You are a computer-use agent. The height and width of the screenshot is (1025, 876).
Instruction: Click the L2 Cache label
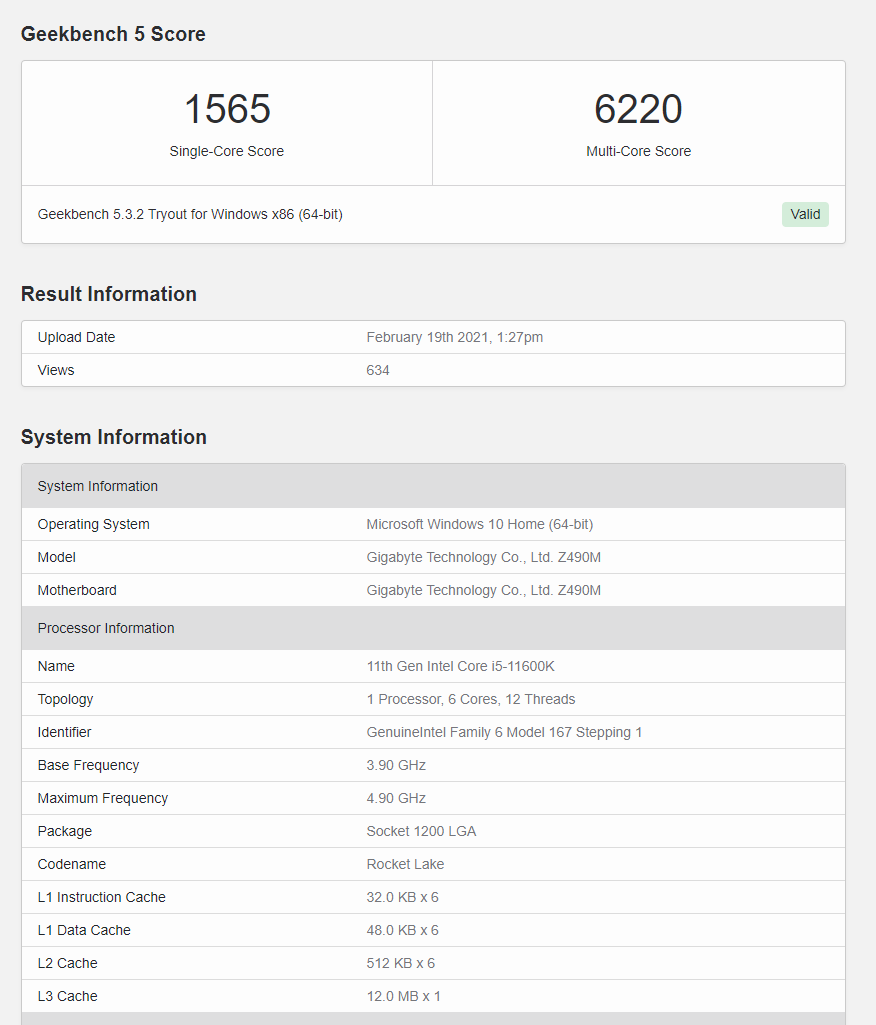pyautogui.click(x=67, y=964)
